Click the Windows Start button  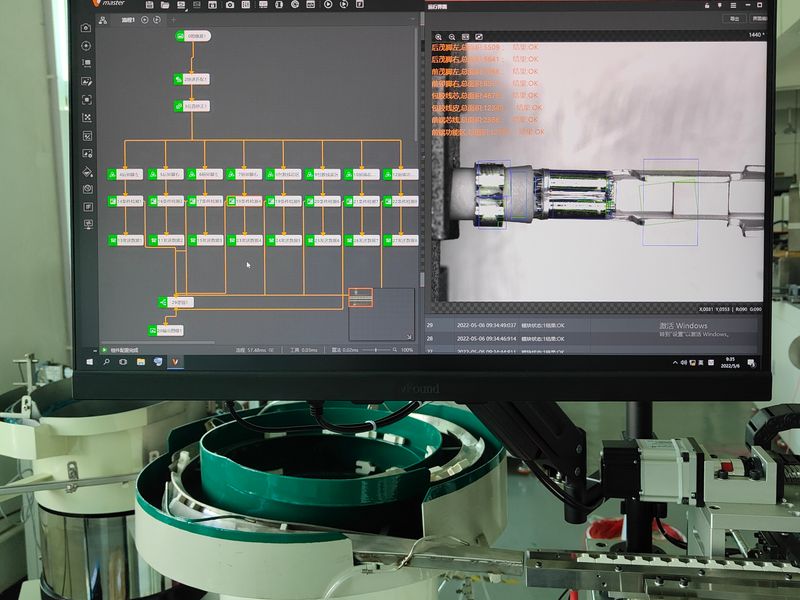pos(88,362)
